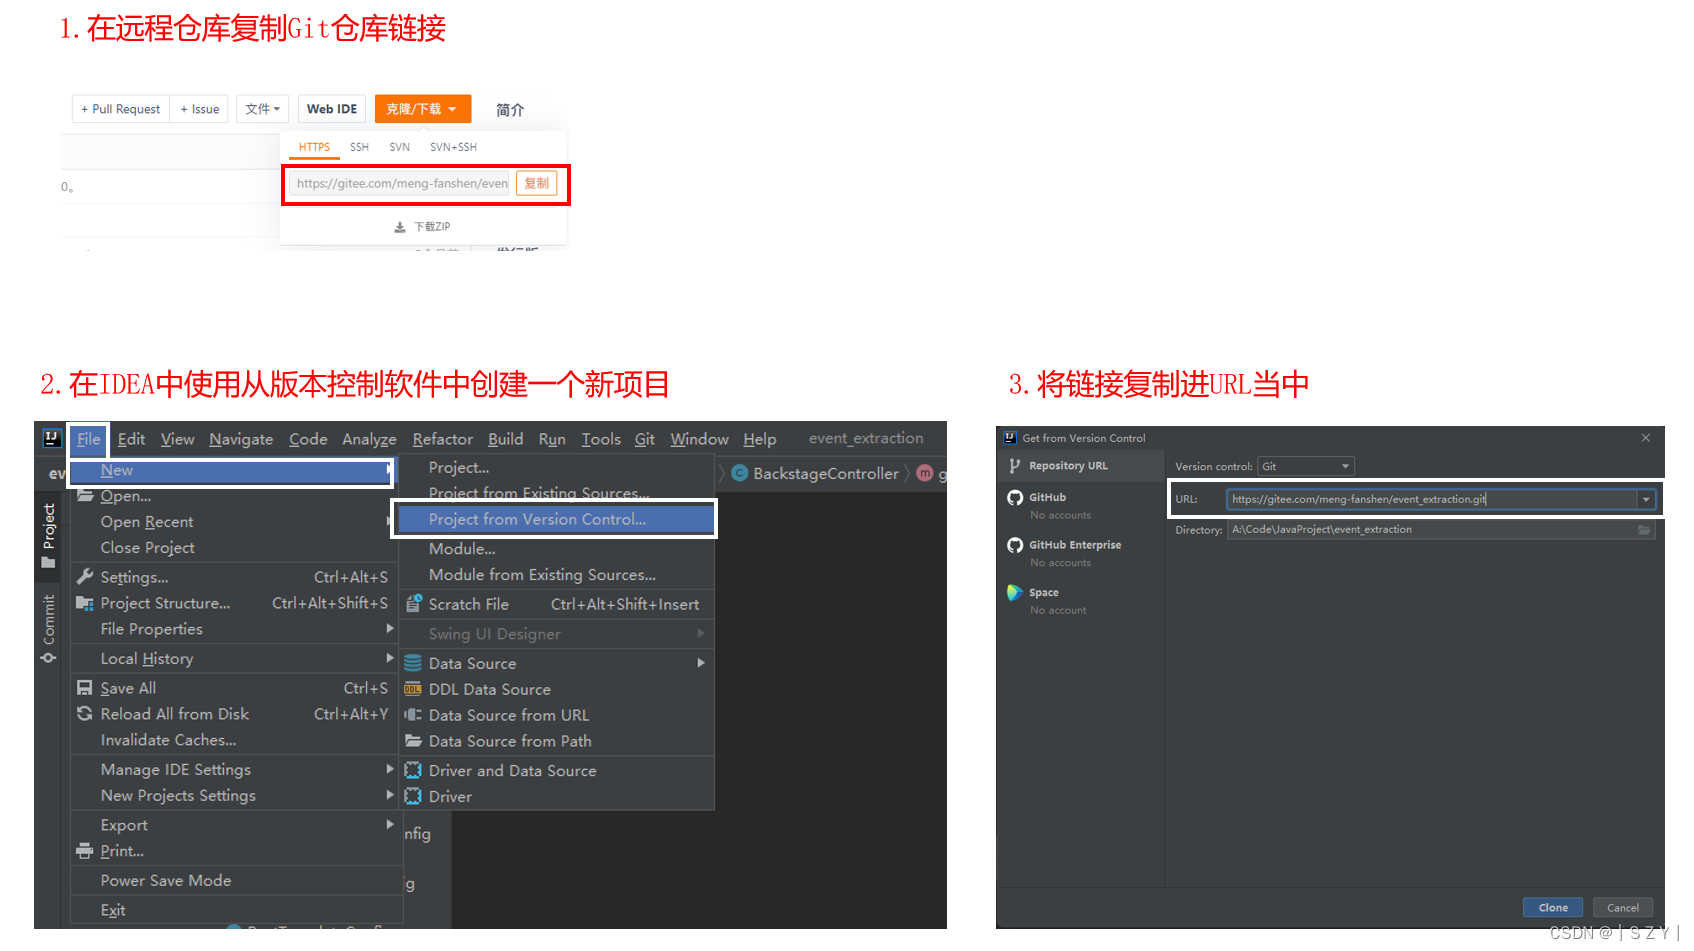The height and width of the screenshot is (951, 1694).
Task: Expand the Data Source submenu arrow
Action: (701, 663)
